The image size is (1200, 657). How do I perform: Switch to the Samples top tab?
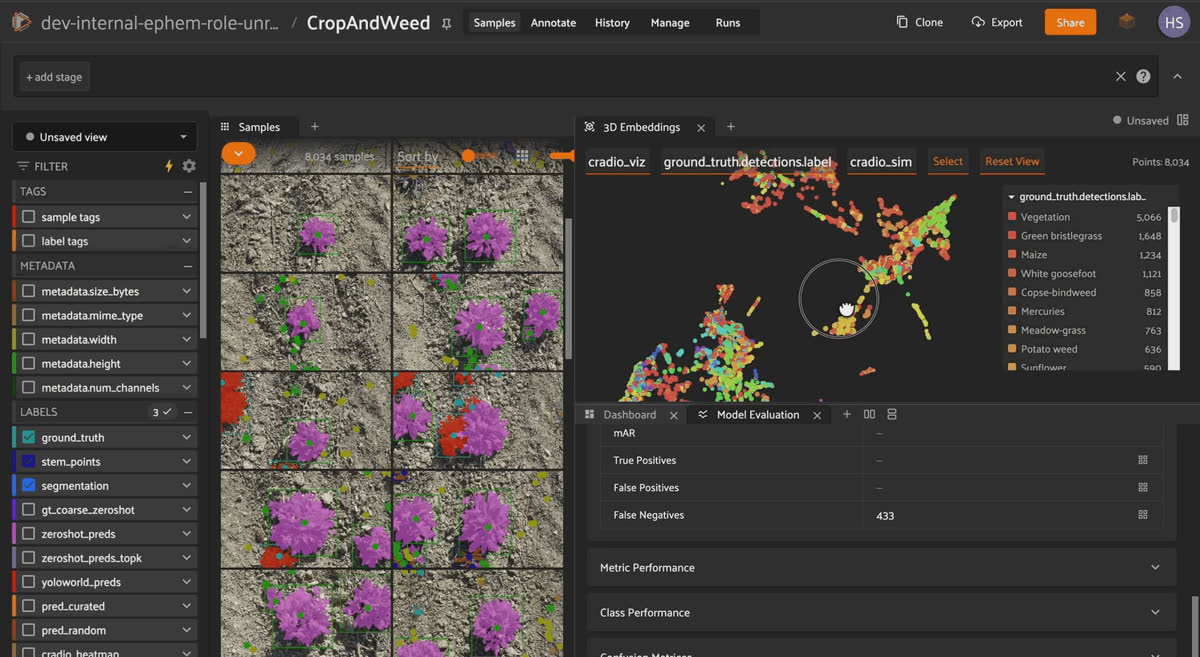click(x=494, y=22)
